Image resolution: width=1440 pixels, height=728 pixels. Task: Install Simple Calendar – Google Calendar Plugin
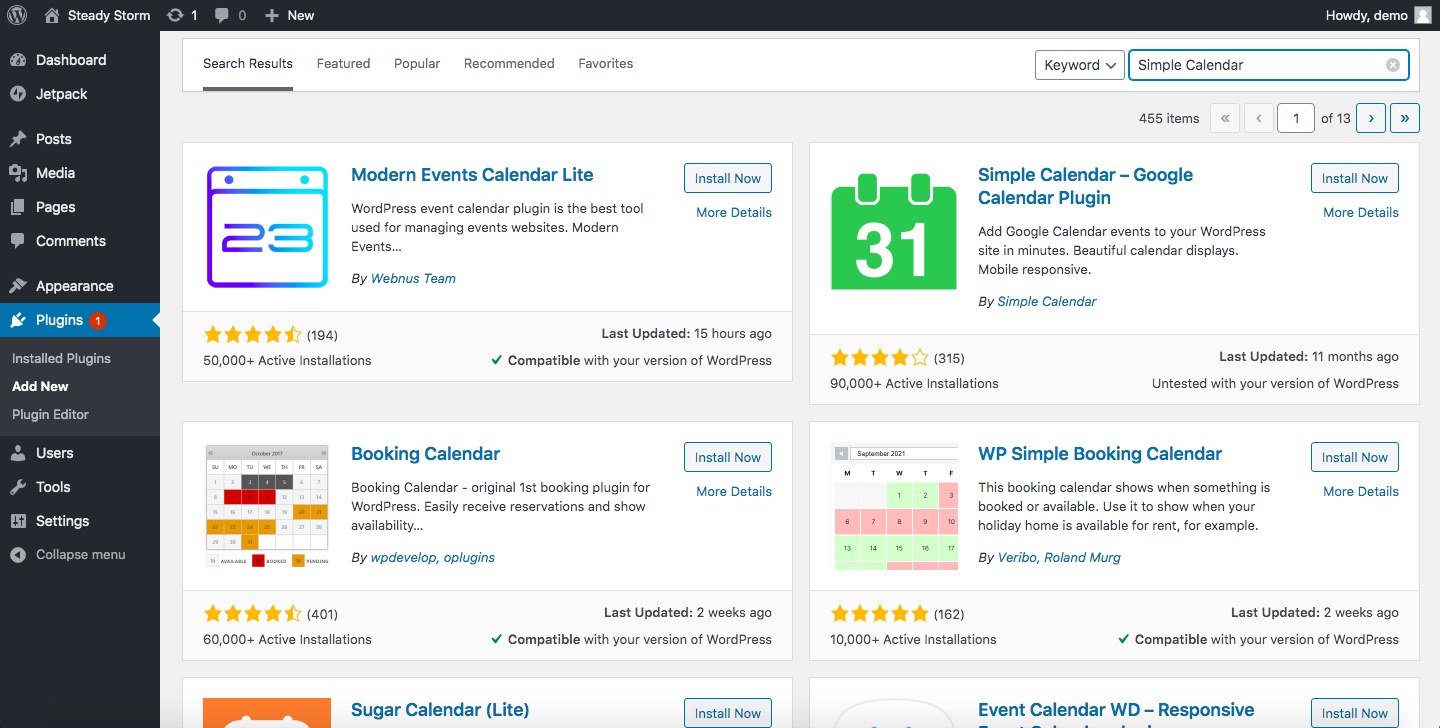tap(1355, 178)
